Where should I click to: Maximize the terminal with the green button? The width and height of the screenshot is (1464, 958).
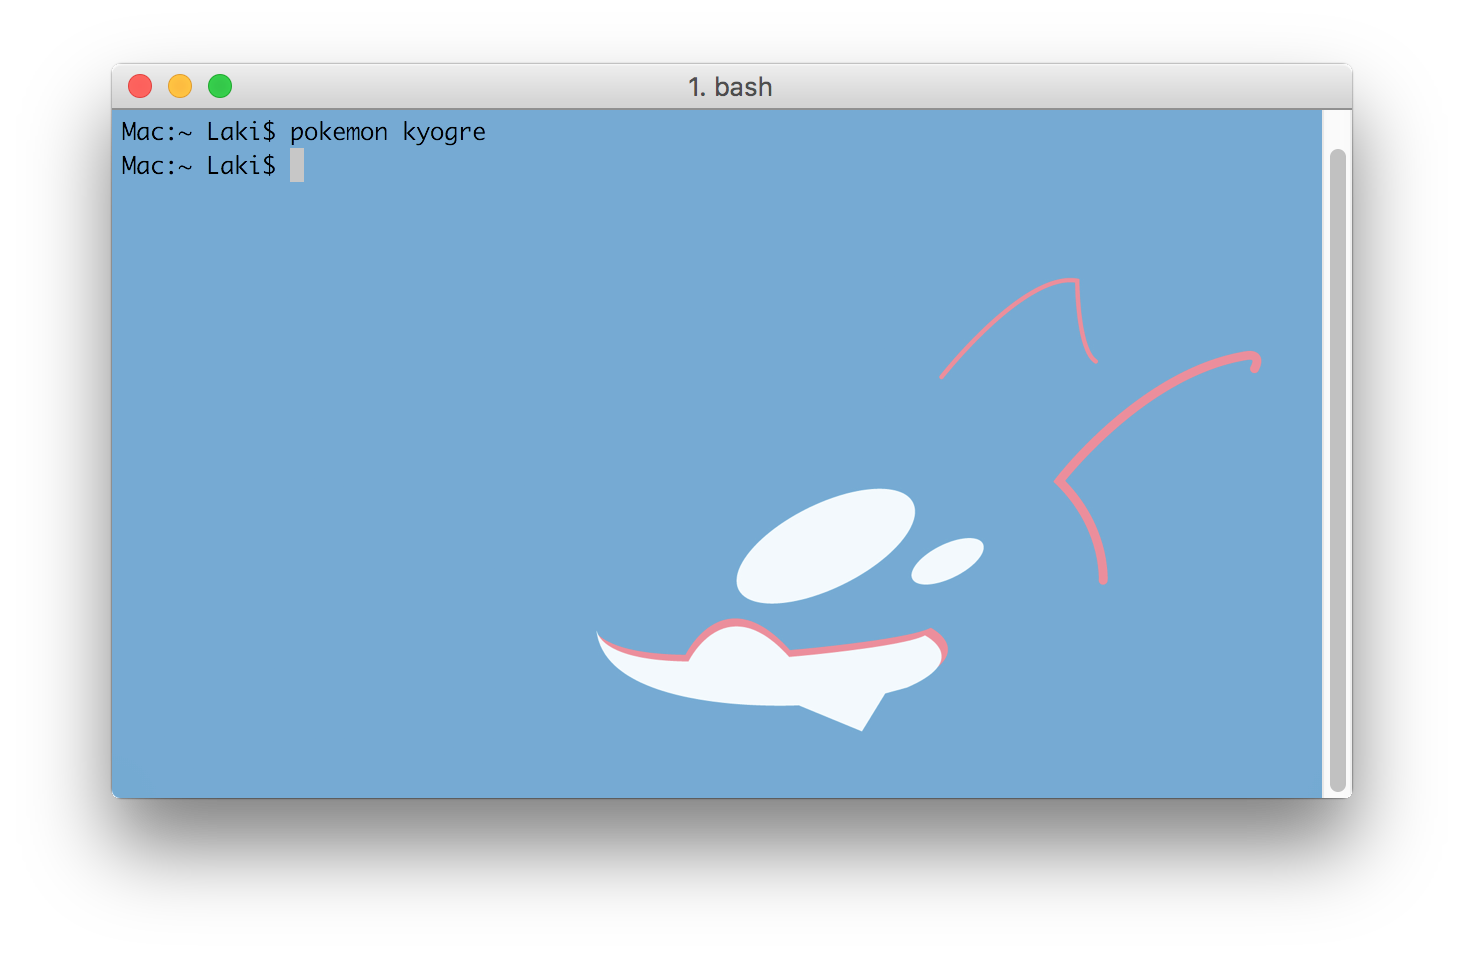coord(220,87)
